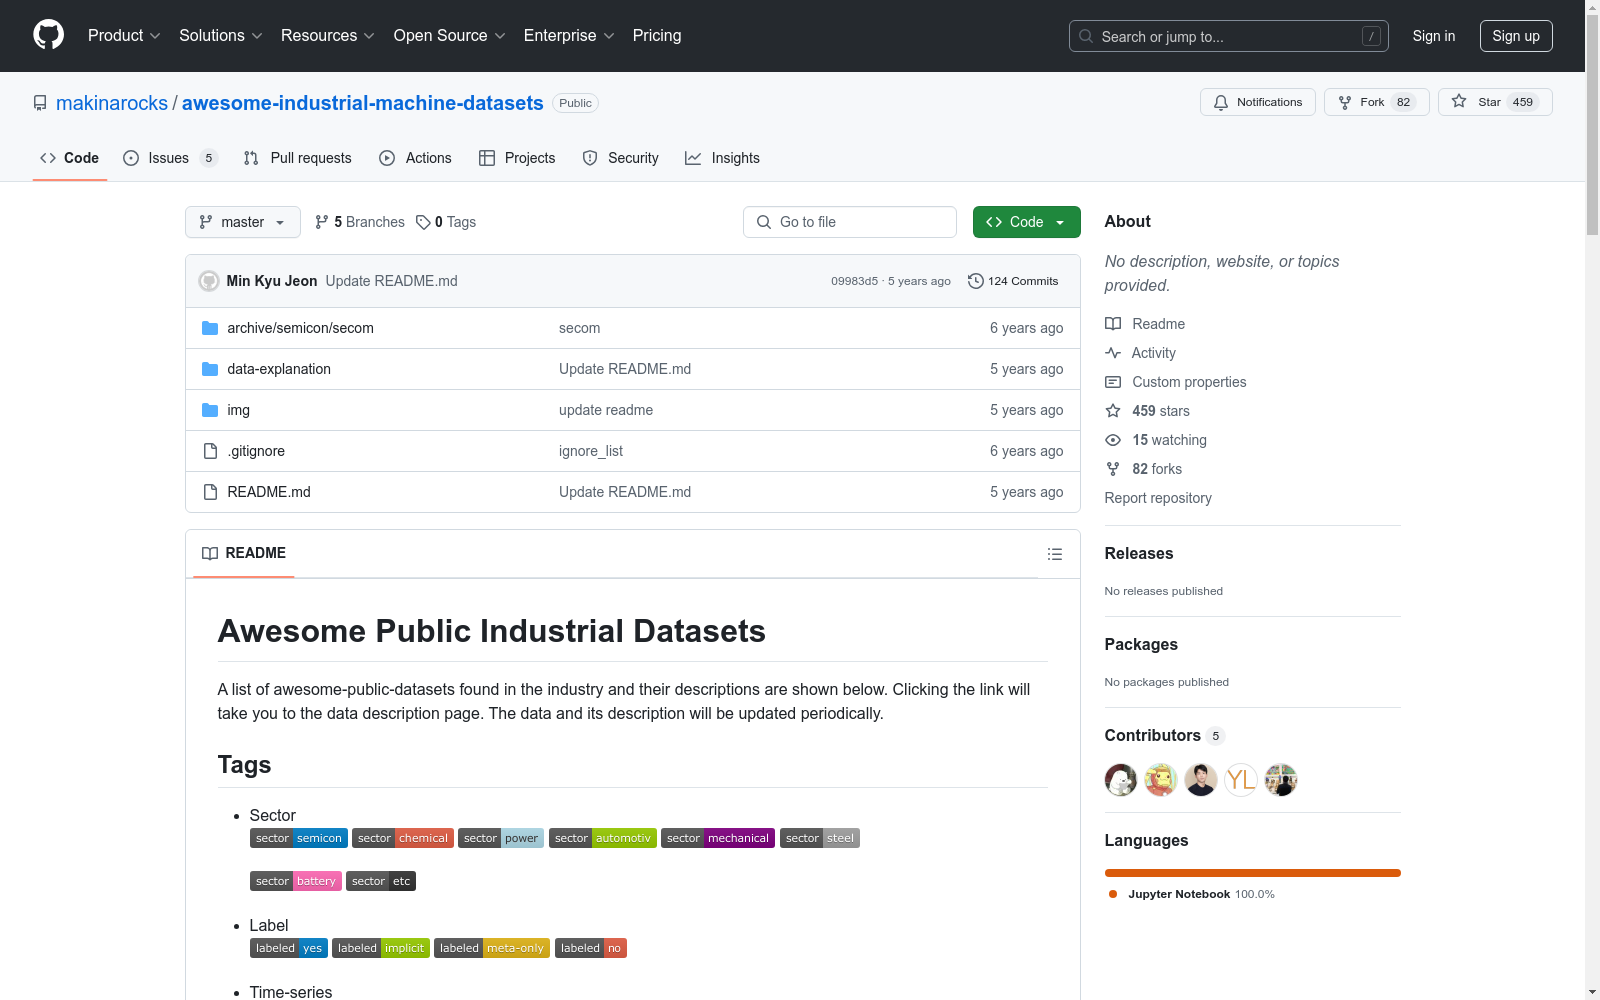This screenshot has height=1000, width=1600.
Task: Click the labeled yes badge
Action: pyautogui.click(x=289, y=948)
